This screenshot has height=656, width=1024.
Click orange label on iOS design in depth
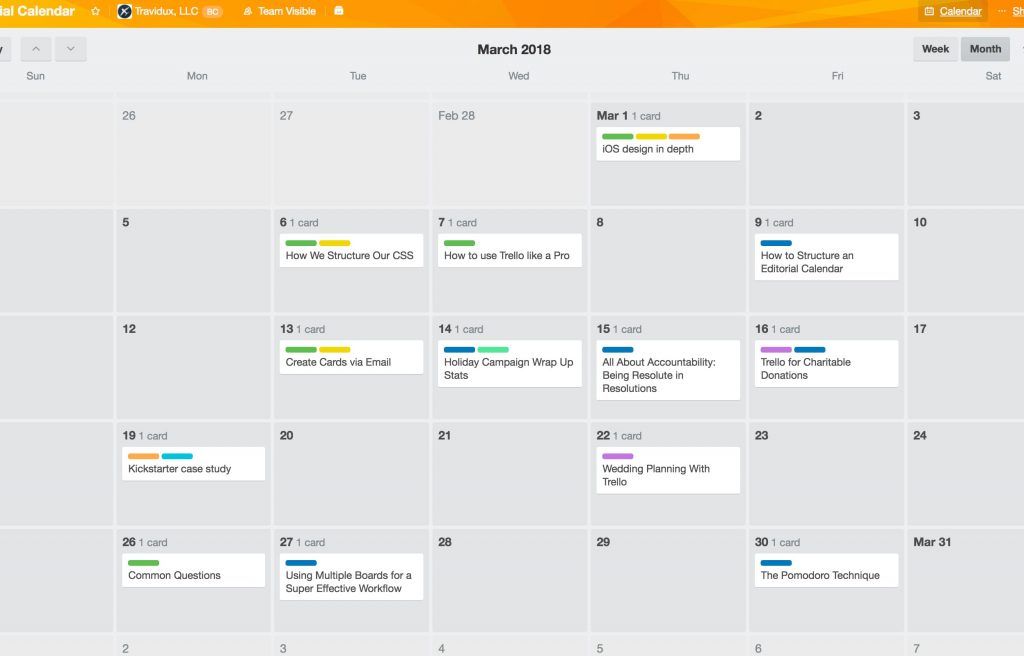(684, 137)
